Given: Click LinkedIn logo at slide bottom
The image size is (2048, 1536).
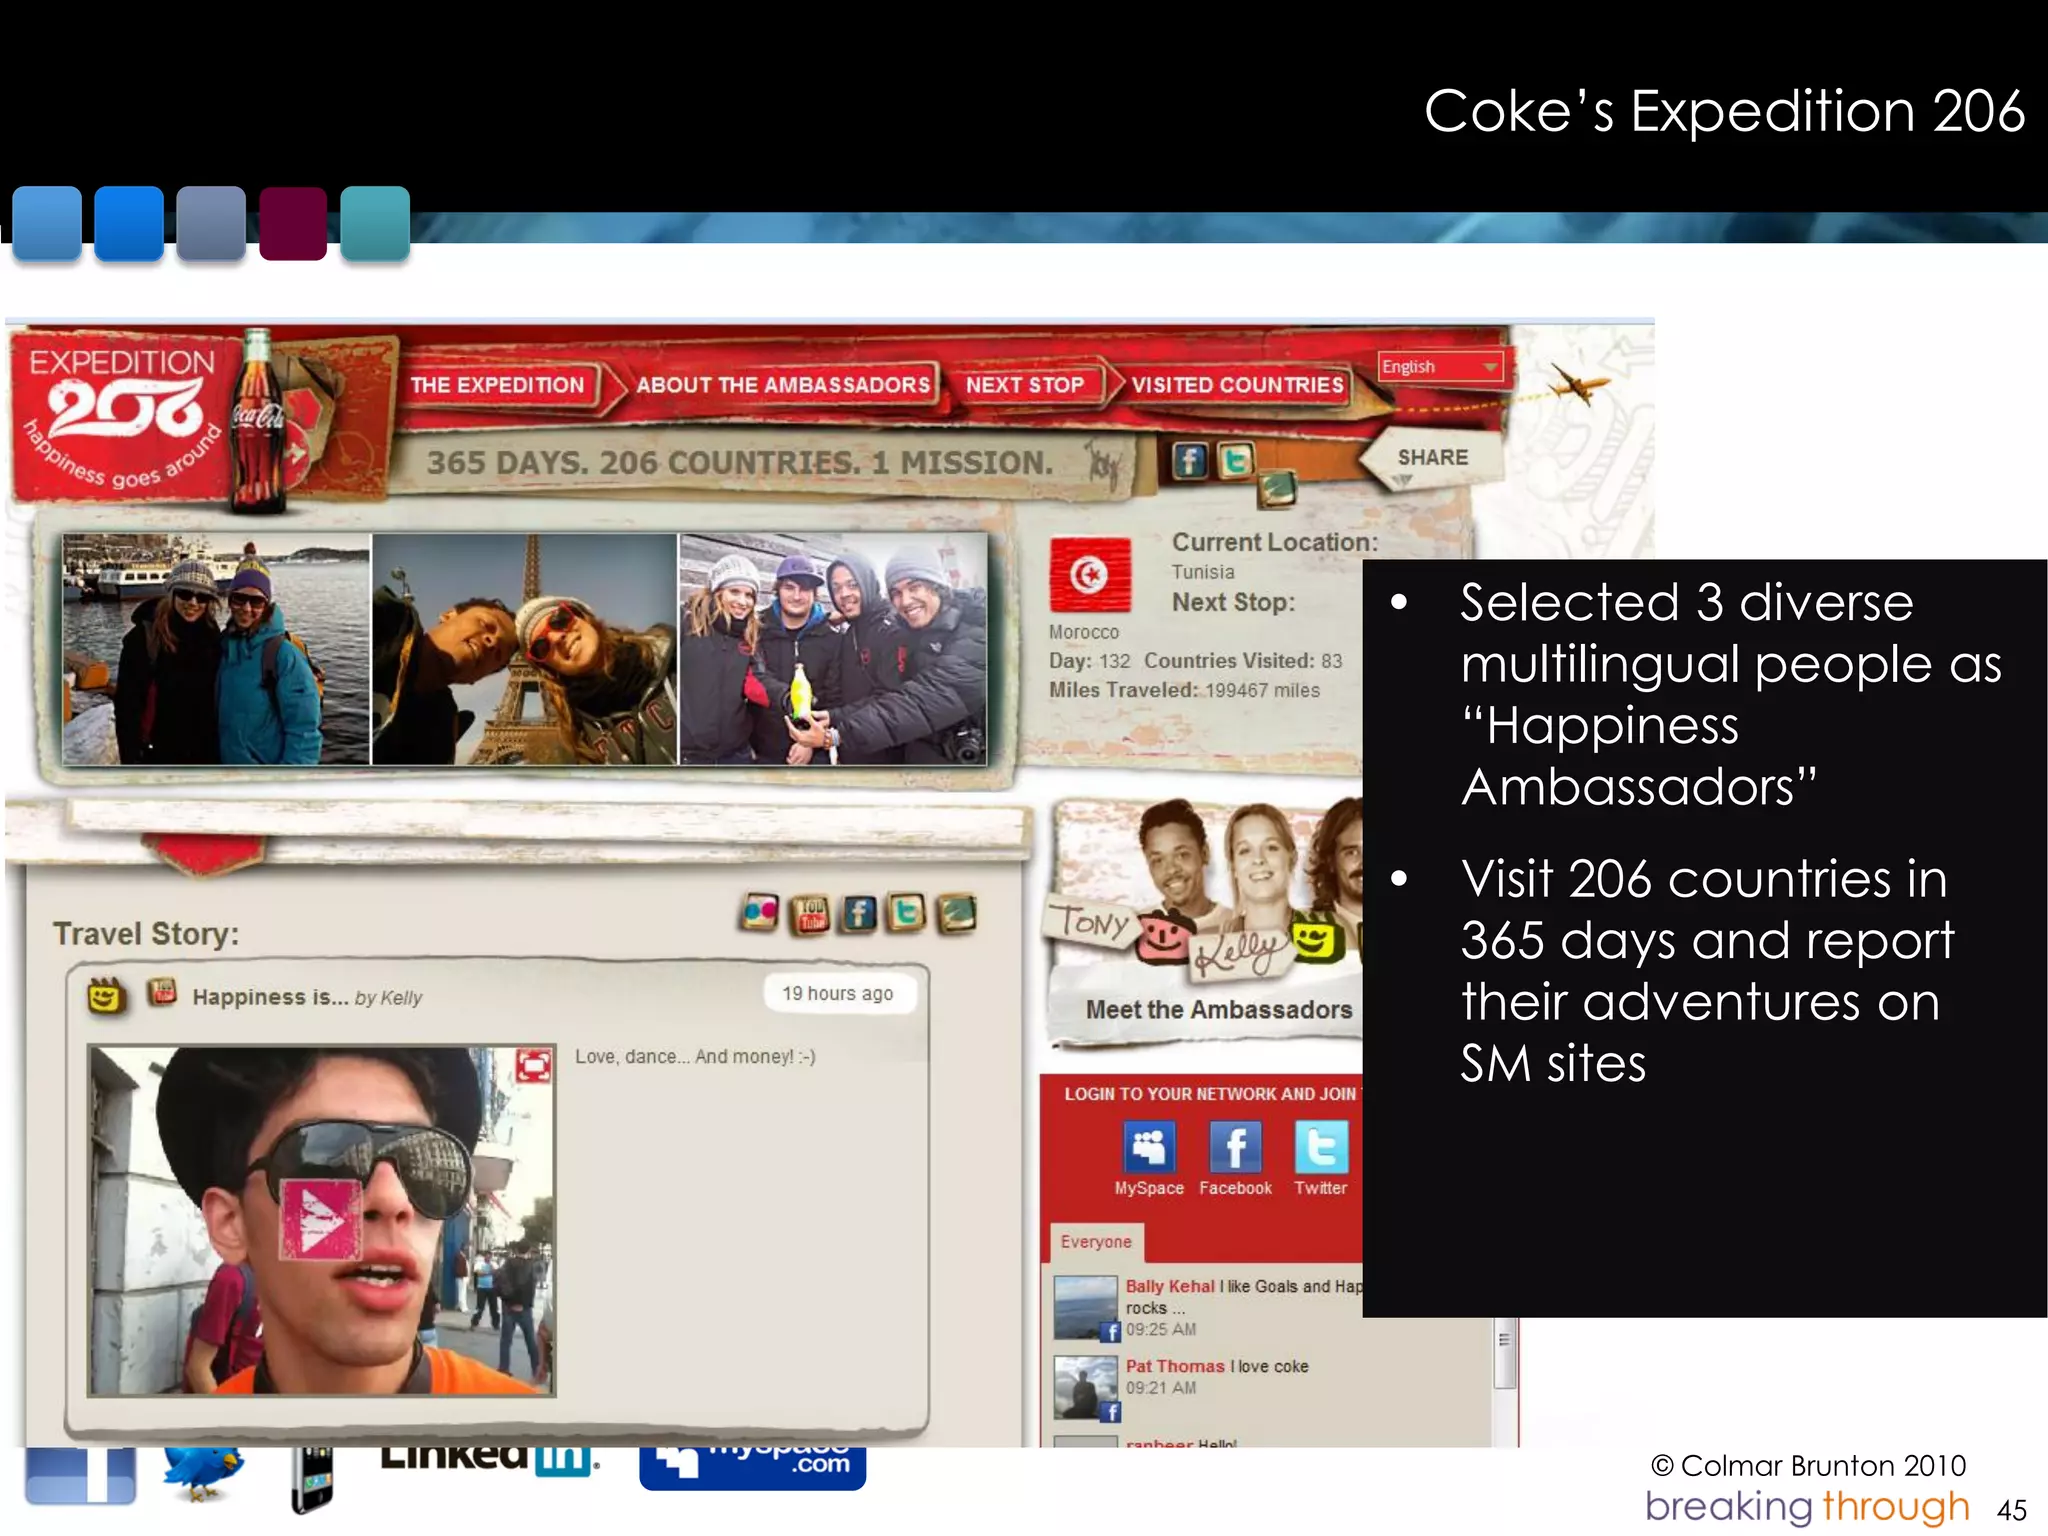Looking at the screenshot, I should click(490, 1461).
